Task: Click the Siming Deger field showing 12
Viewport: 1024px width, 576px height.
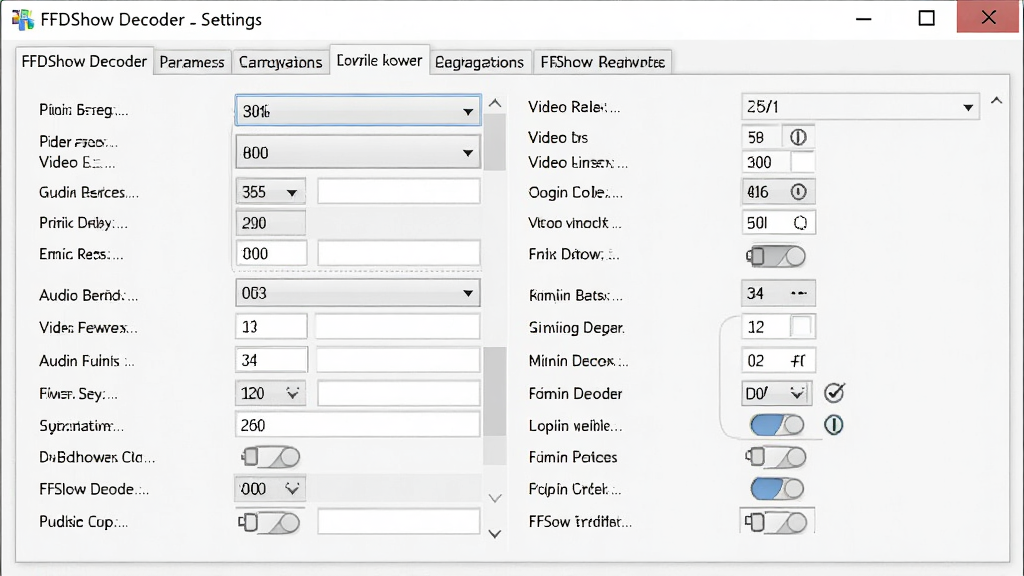Action: [x=765, y=327]
